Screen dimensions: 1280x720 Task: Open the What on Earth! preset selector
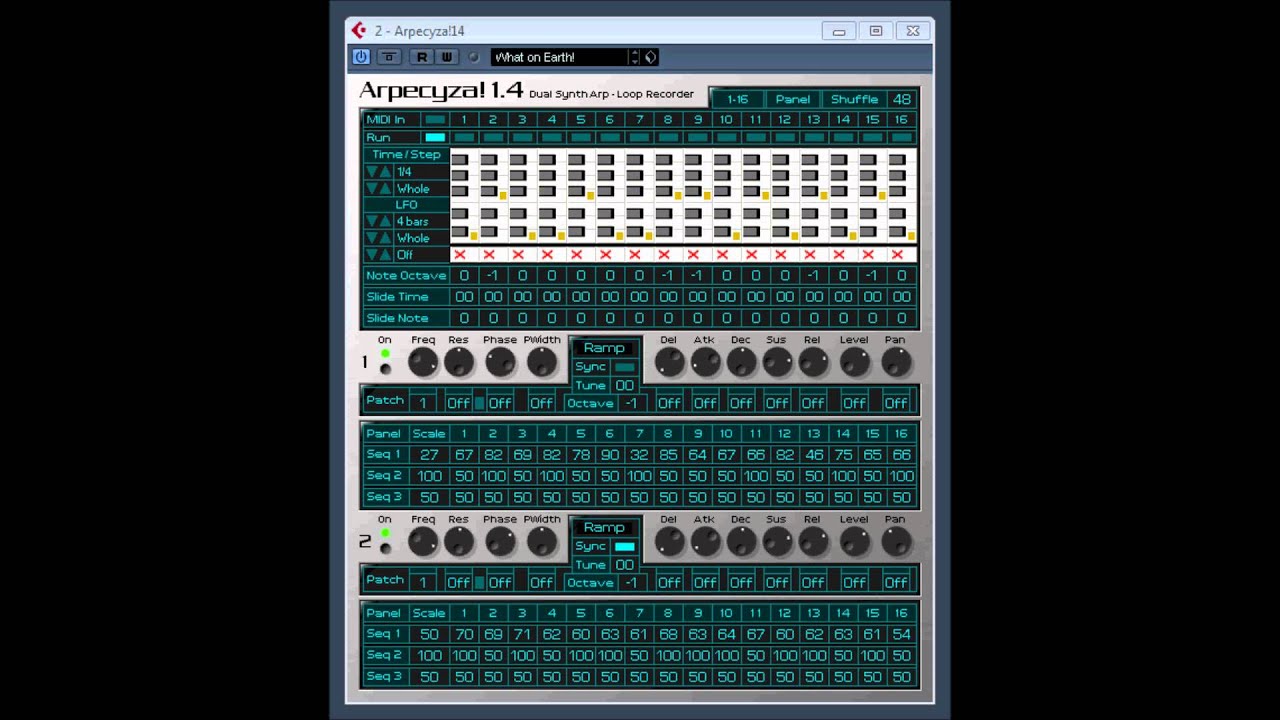[559, 57]
